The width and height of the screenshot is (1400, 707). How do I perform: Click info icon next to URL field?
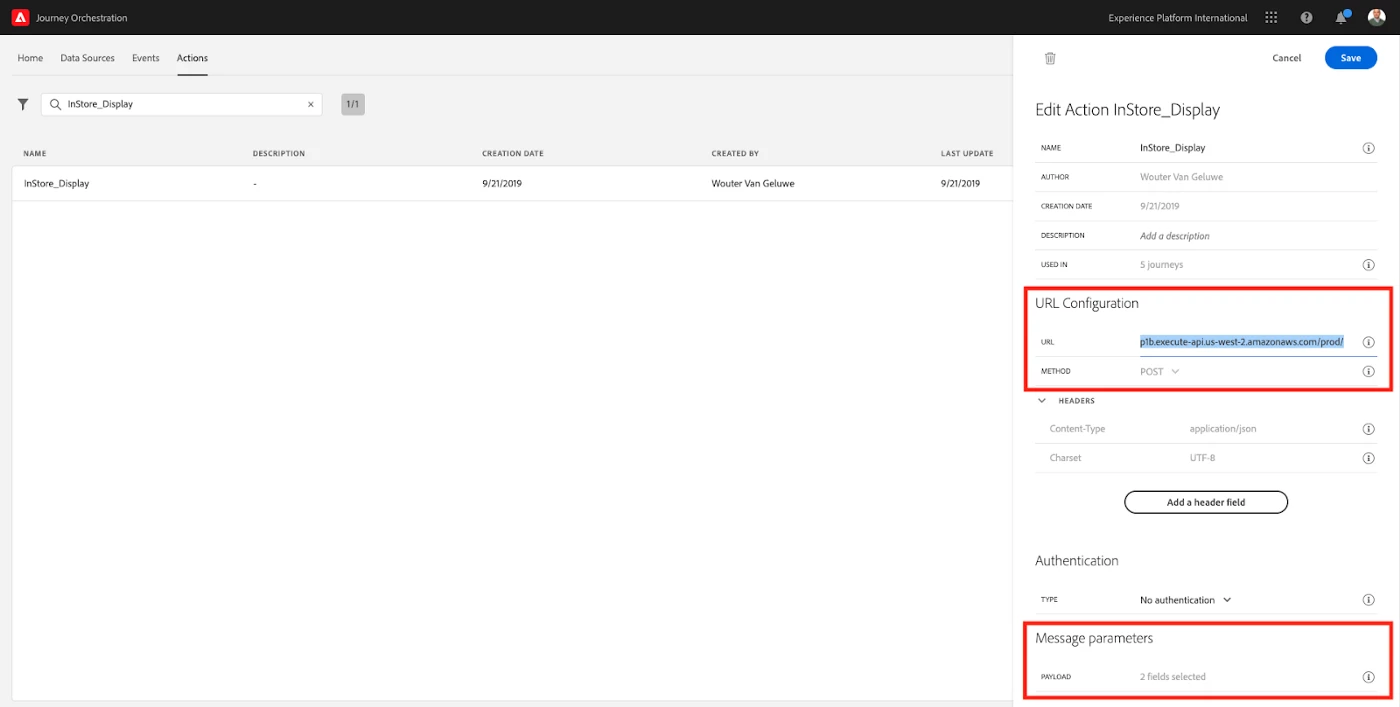[1368, 342]
